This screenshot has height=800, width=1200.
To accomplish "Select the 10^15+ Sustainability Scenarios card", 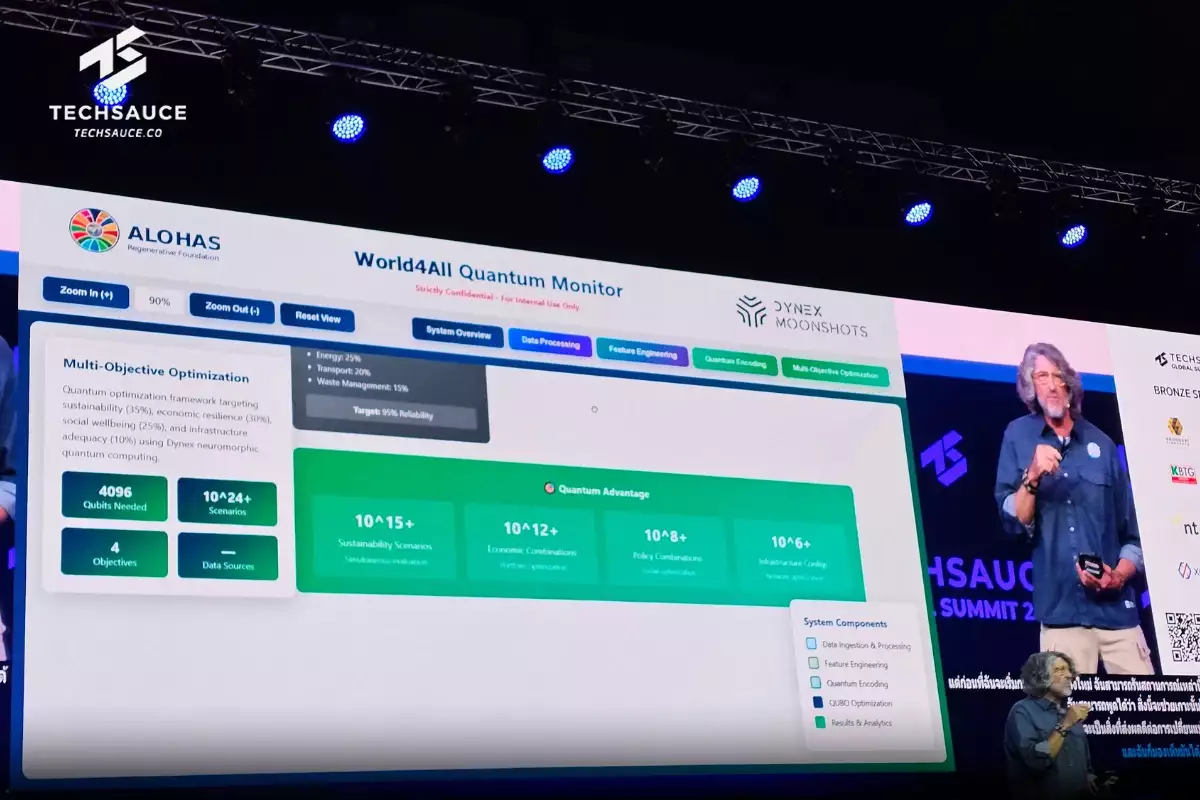I will (x=384, y=537).
